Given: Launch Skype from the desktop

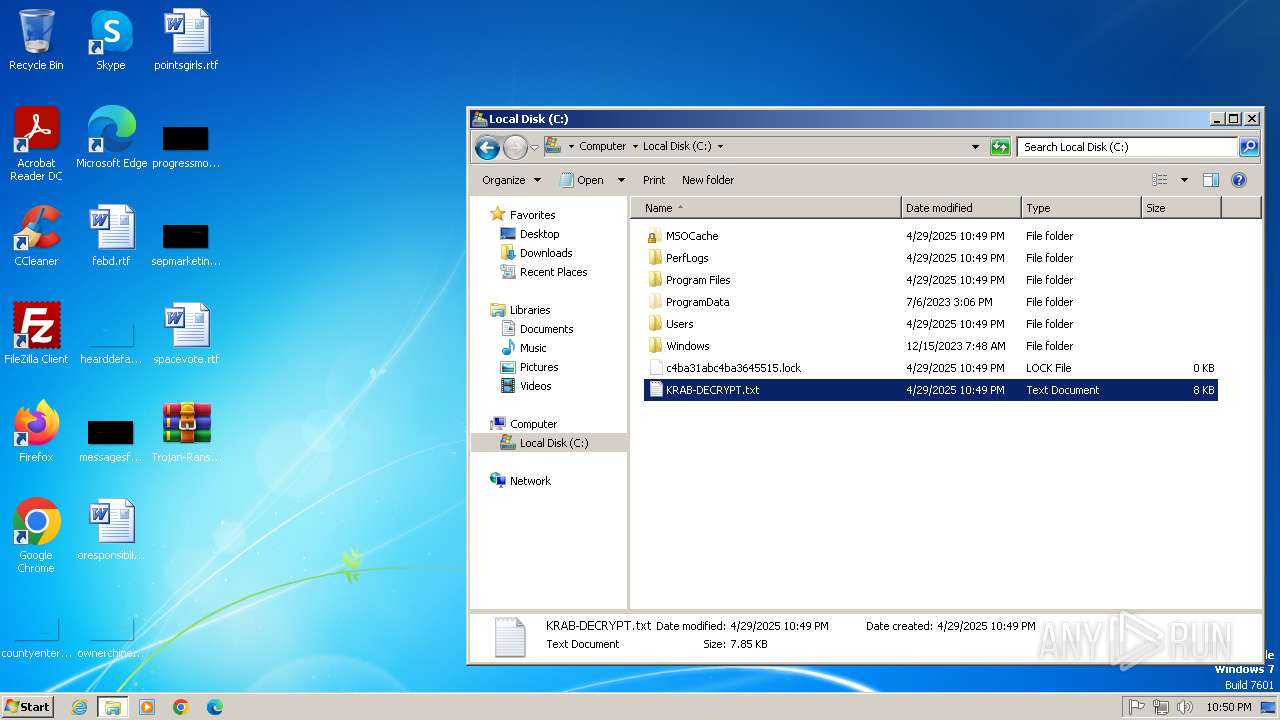Looking at the screenshot, I should click(111, 40).
